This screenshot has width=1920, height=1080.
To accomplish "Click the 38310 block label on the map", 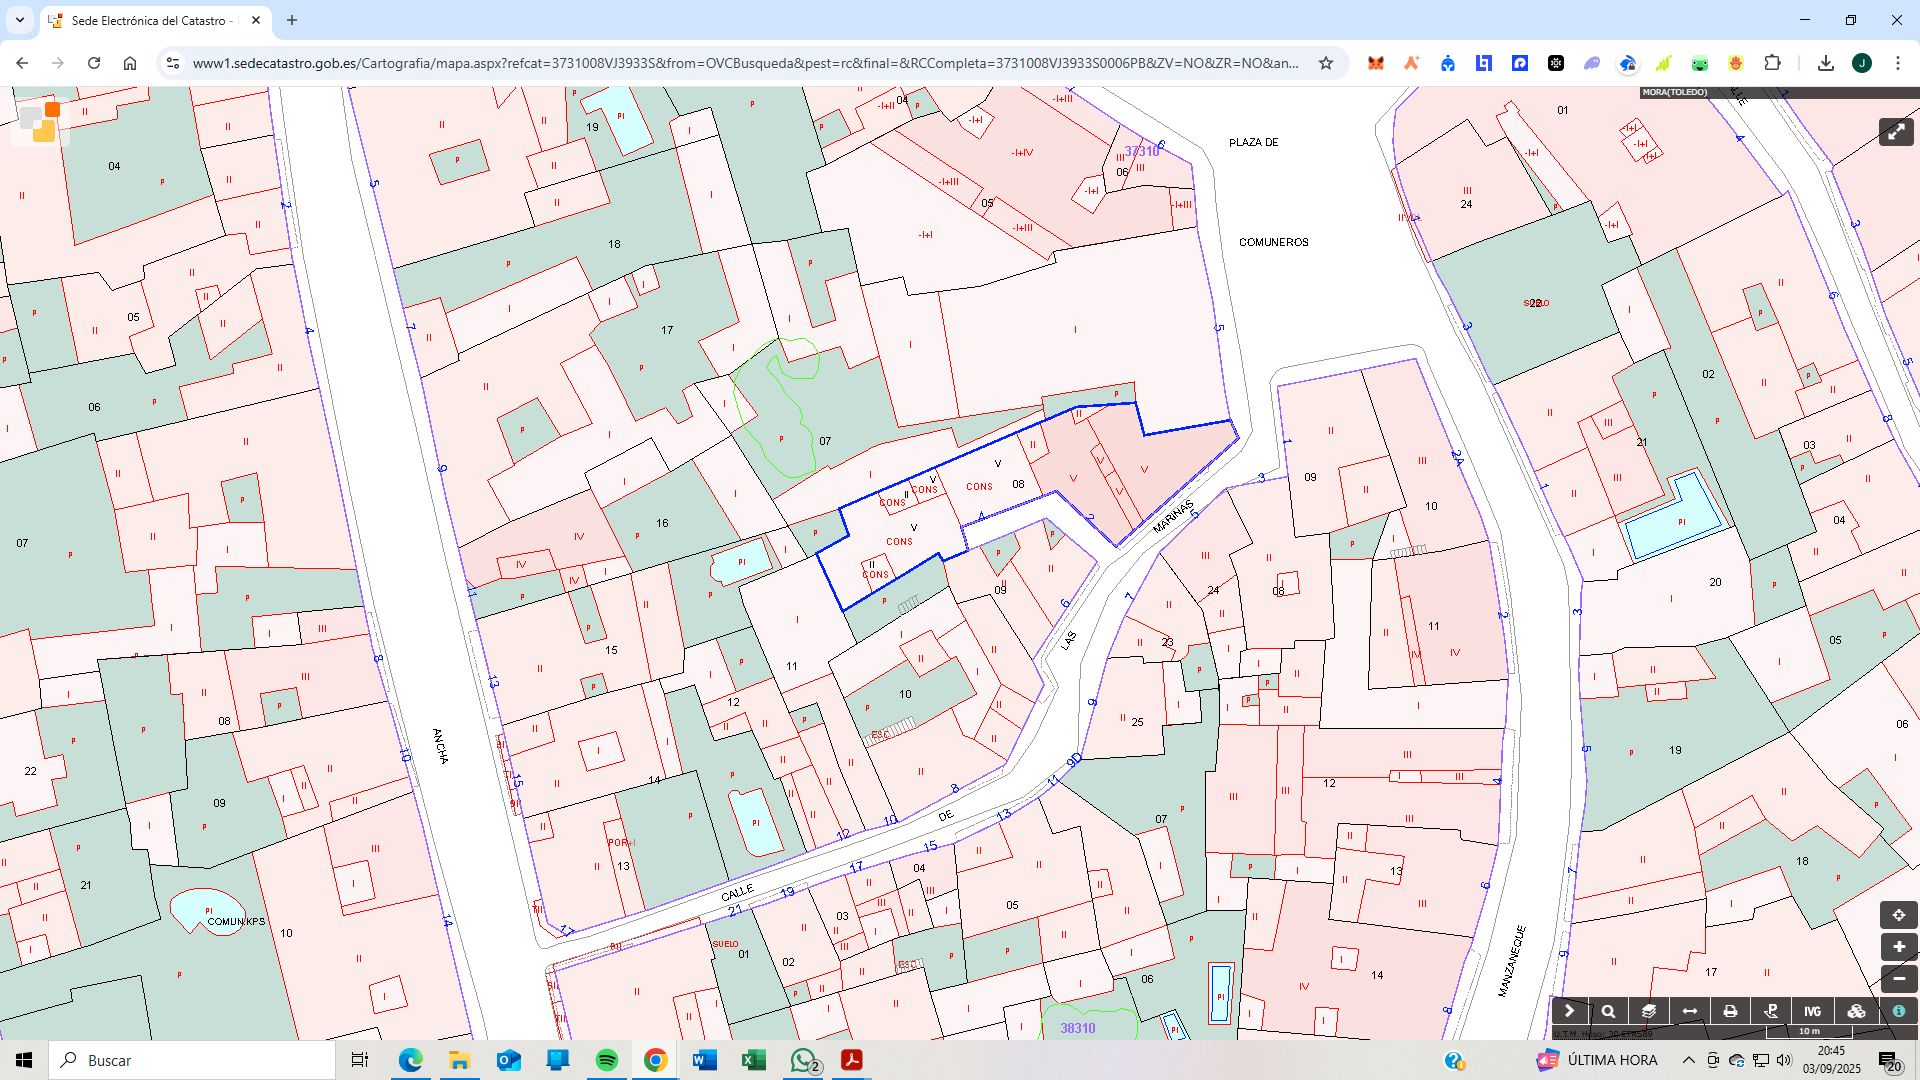I will [1078, 1028].
